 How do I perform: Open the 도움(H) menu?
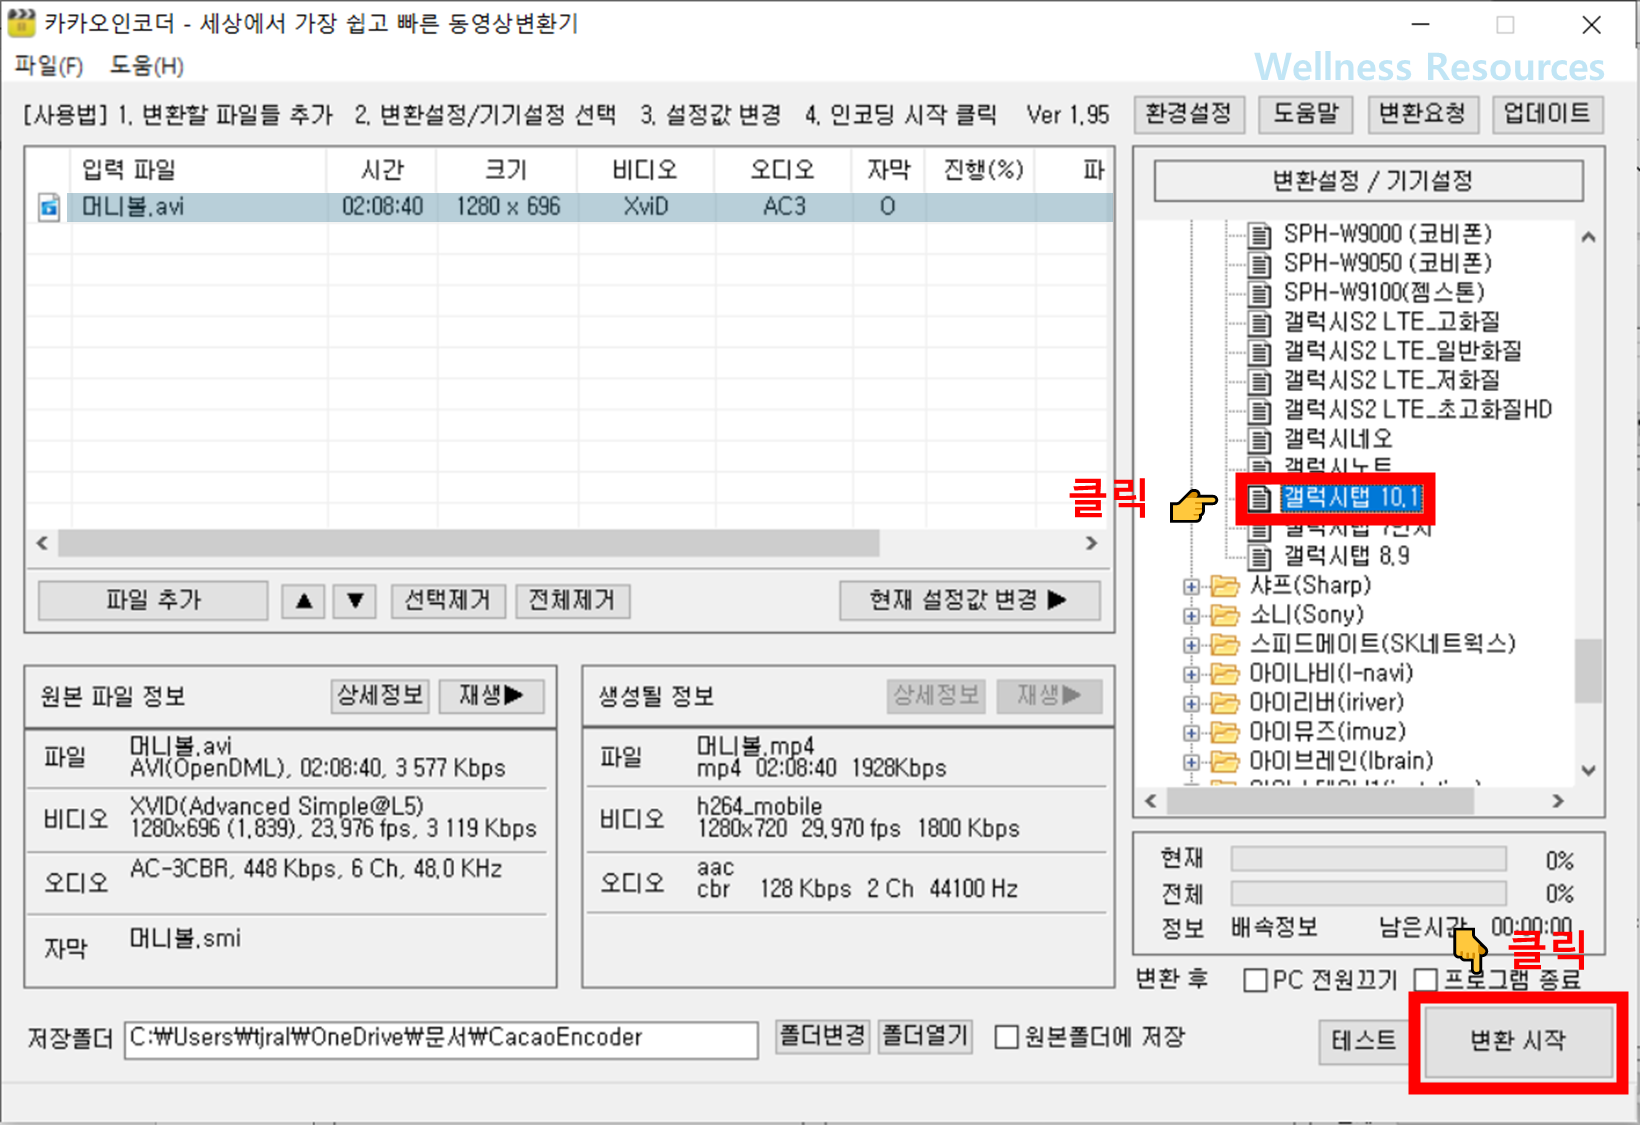146,66
